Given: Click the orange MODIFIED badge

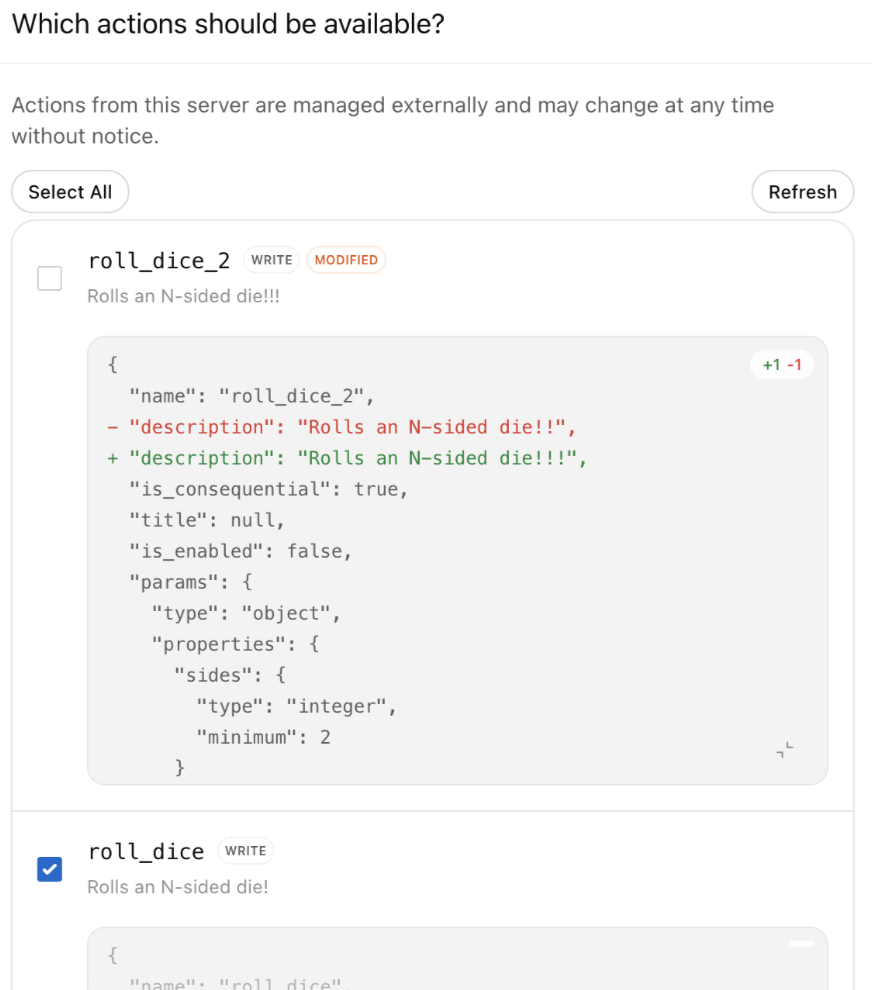Looking at the screenshot, I should [346, 260].
